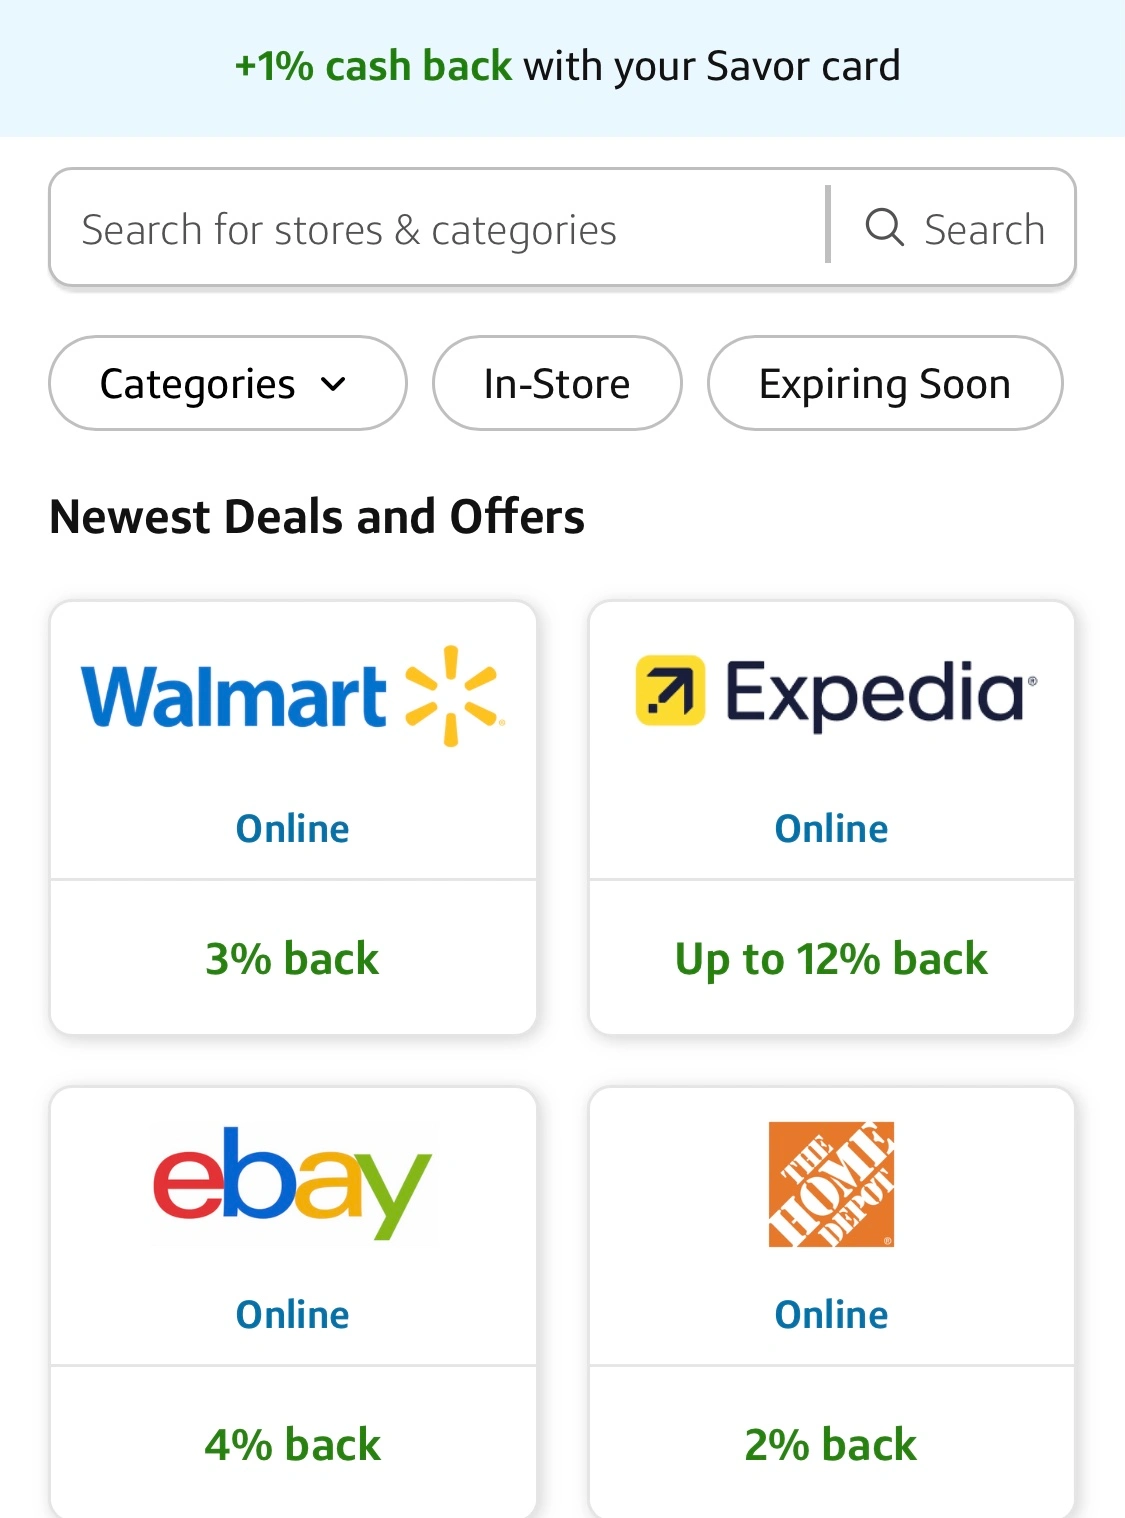This screenshot has width=1125, height=1518.
Task: Click the yellow Expedia arrow icon
Action: pos(670,690)
